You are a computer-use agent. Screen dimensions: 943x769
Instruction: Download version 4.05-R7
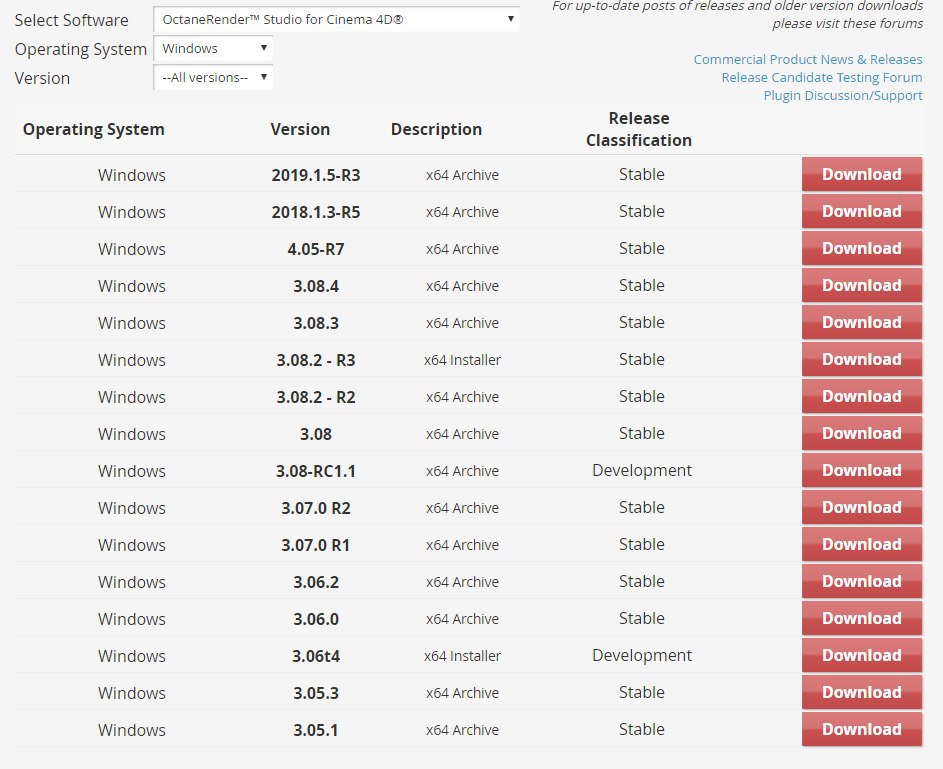(861, 248)
